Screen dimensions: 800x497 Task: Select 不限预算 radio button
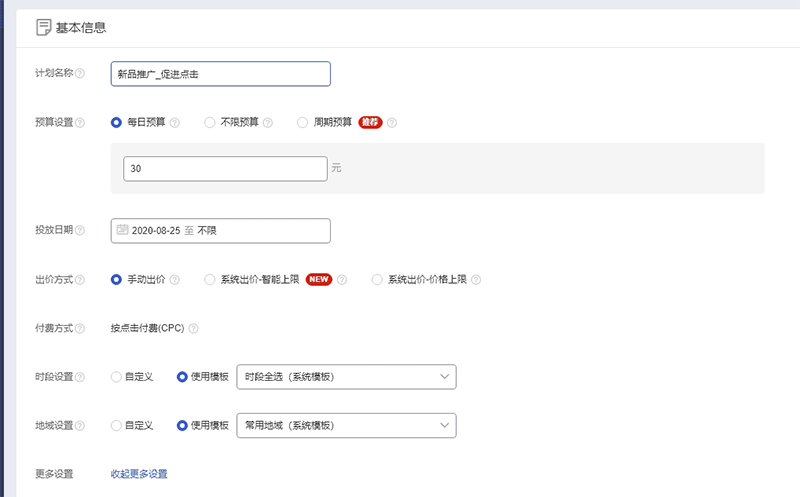[x=209, y=123]
